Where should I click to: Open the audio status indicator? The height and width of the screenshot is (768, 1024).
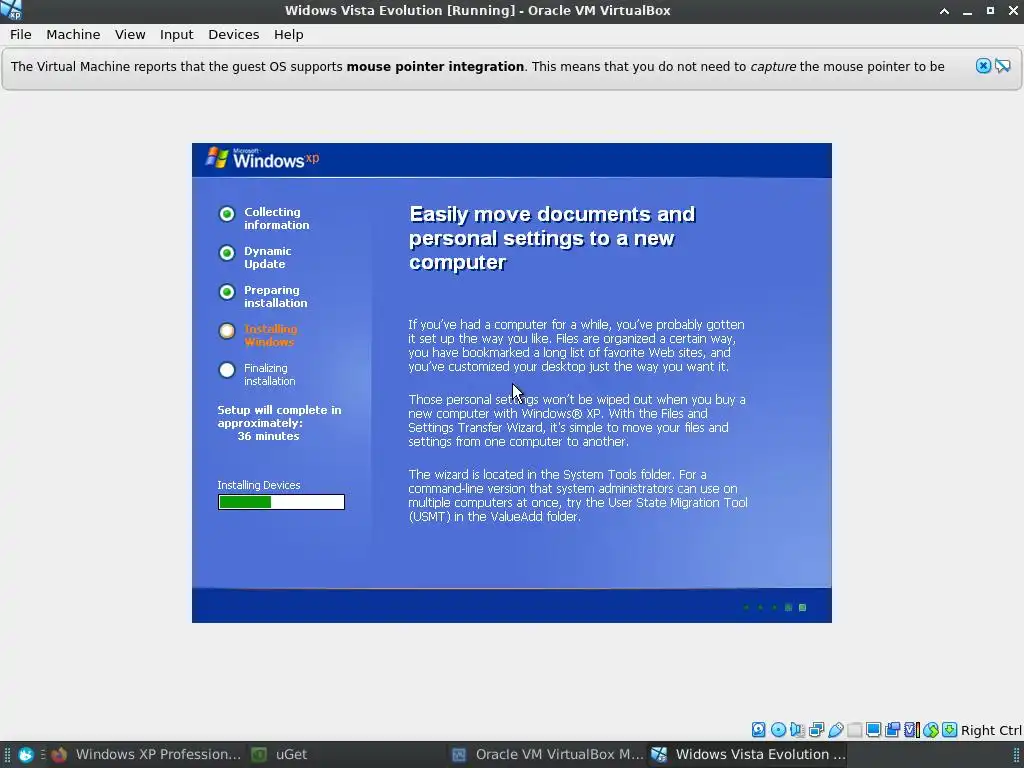pos(797,729)
